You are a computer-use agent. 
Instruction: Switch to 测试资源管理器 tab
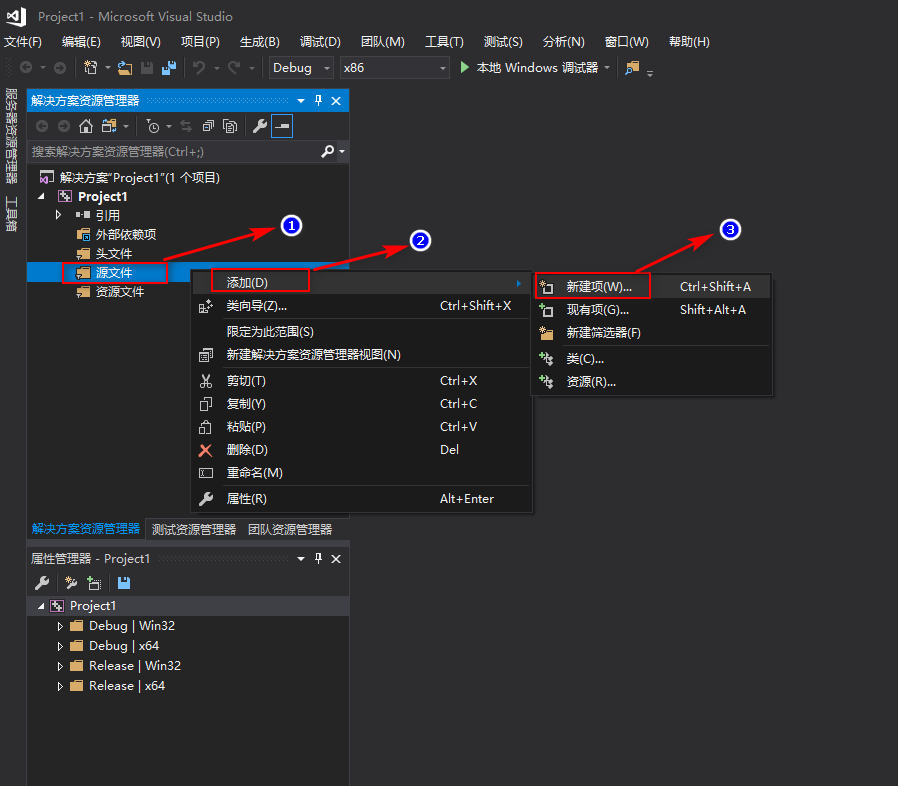(194, 529)
